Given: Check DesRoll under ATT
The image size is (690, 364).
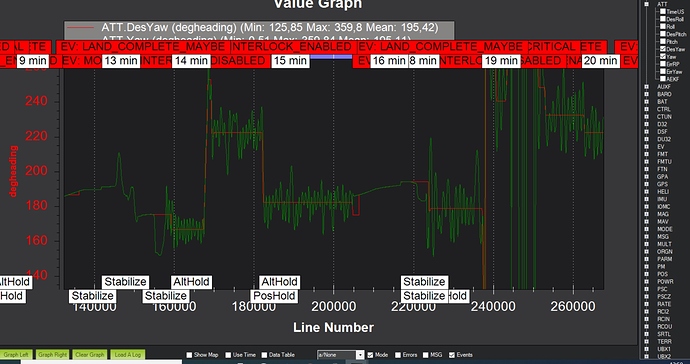Looking at the screenshot, I should [x=662, y=19].
